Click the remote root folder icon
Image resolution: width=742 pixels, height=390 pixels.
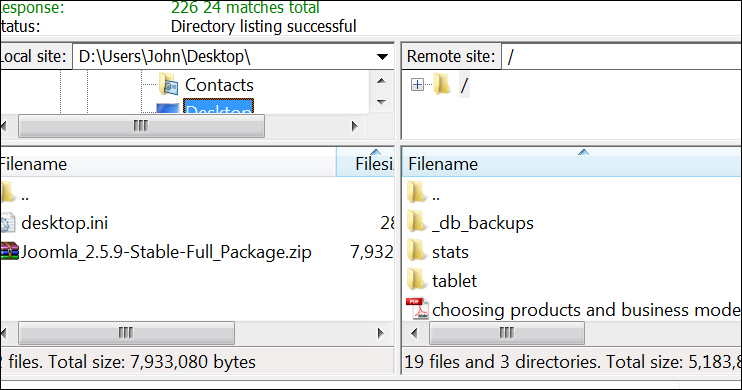(442, 84)
